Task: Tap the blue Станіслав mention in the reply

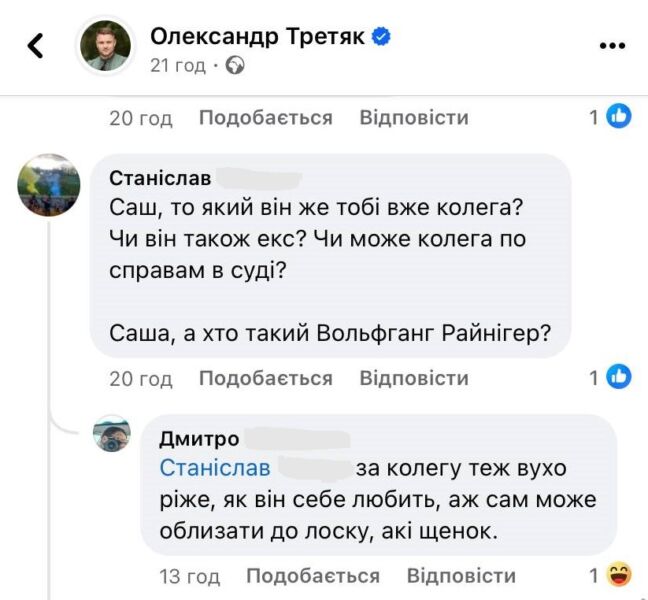Action: pos(214,468)
